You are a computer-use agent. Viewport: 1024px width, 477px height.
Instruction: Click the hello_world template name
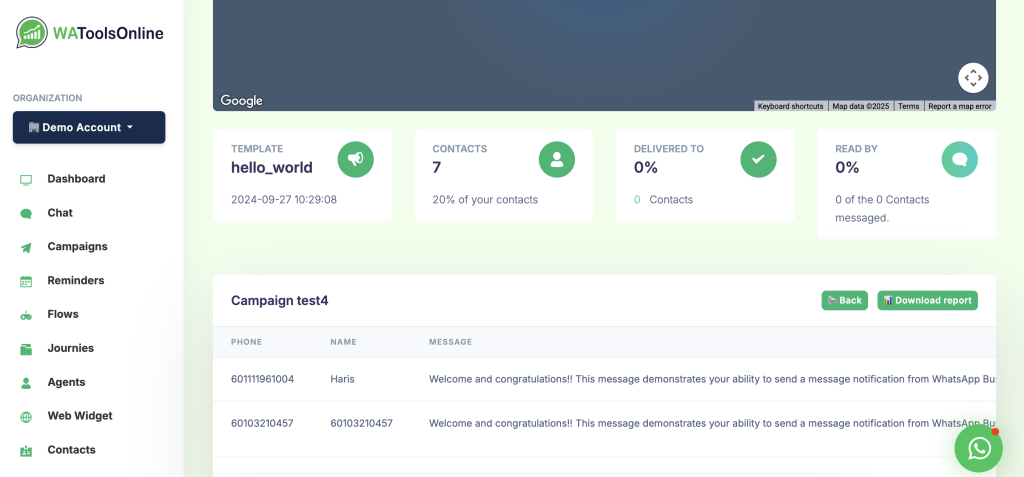(272, 167)
